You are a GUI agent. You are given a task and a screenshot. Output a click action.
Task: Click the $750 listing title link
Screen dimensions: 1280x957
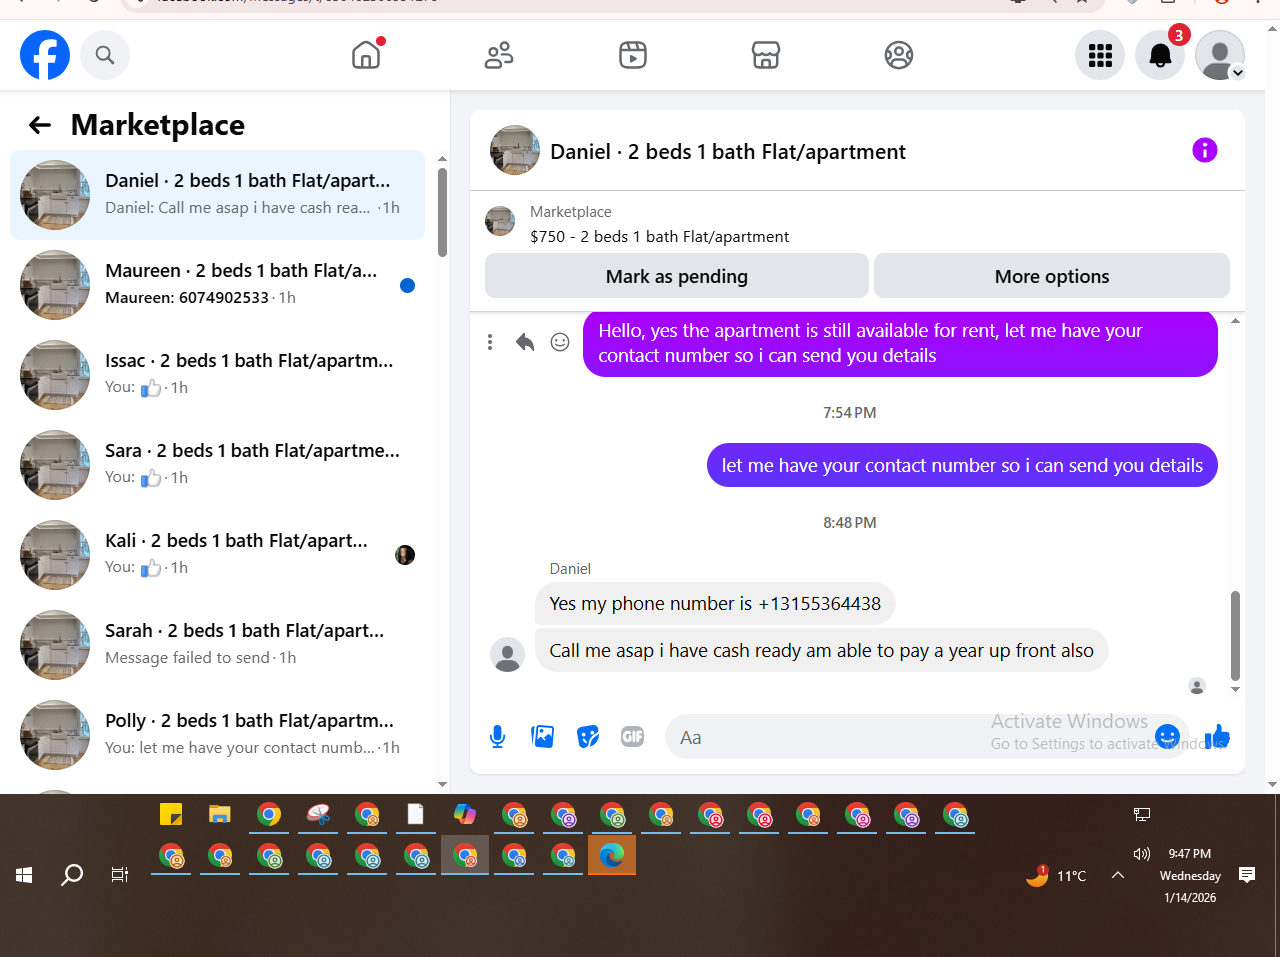click(x=659, y=237)
